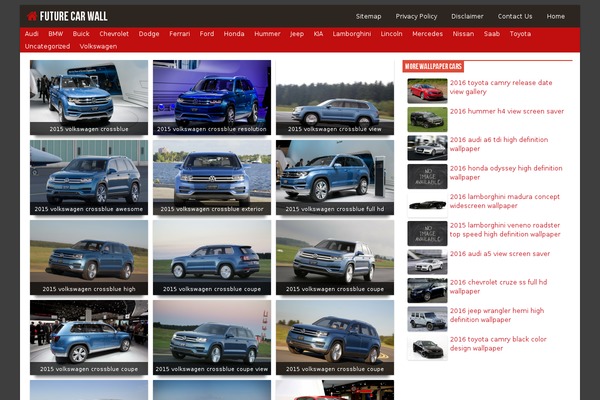Open the Ferrari category
The image size is (600, 400).
(179, 34)
